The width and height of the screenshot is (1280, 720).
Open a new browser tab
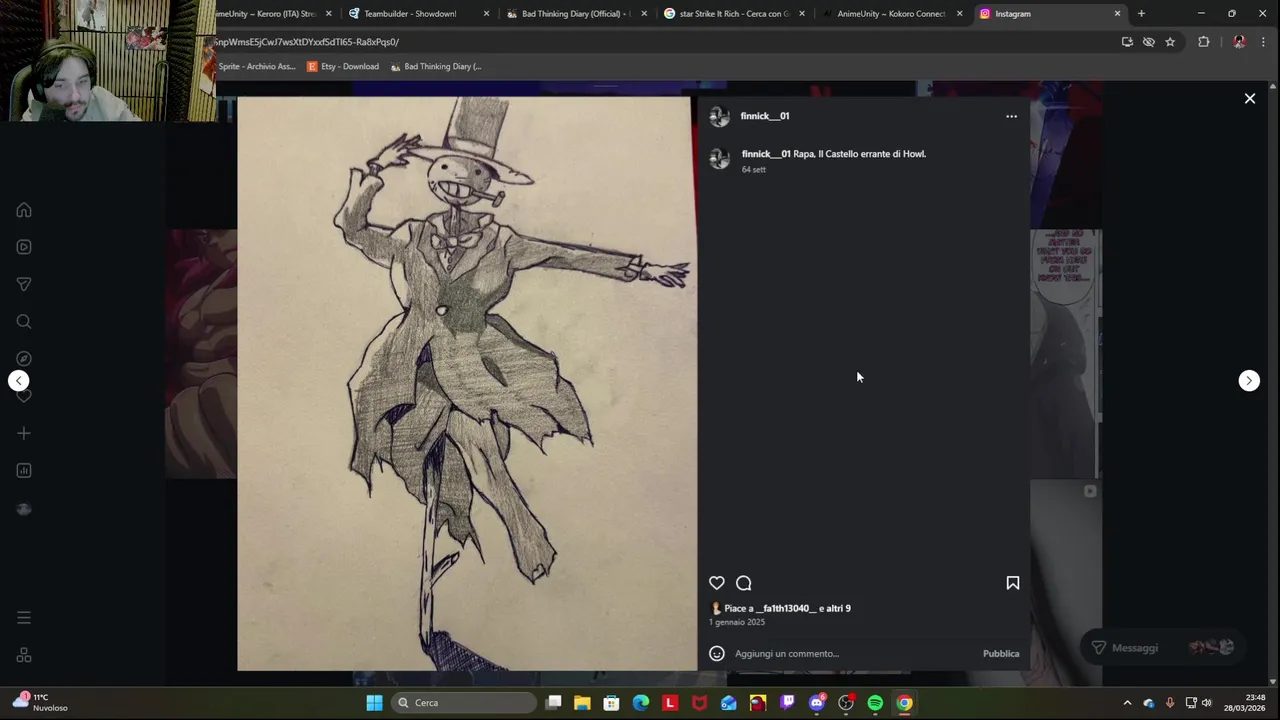coord(1141,14)
